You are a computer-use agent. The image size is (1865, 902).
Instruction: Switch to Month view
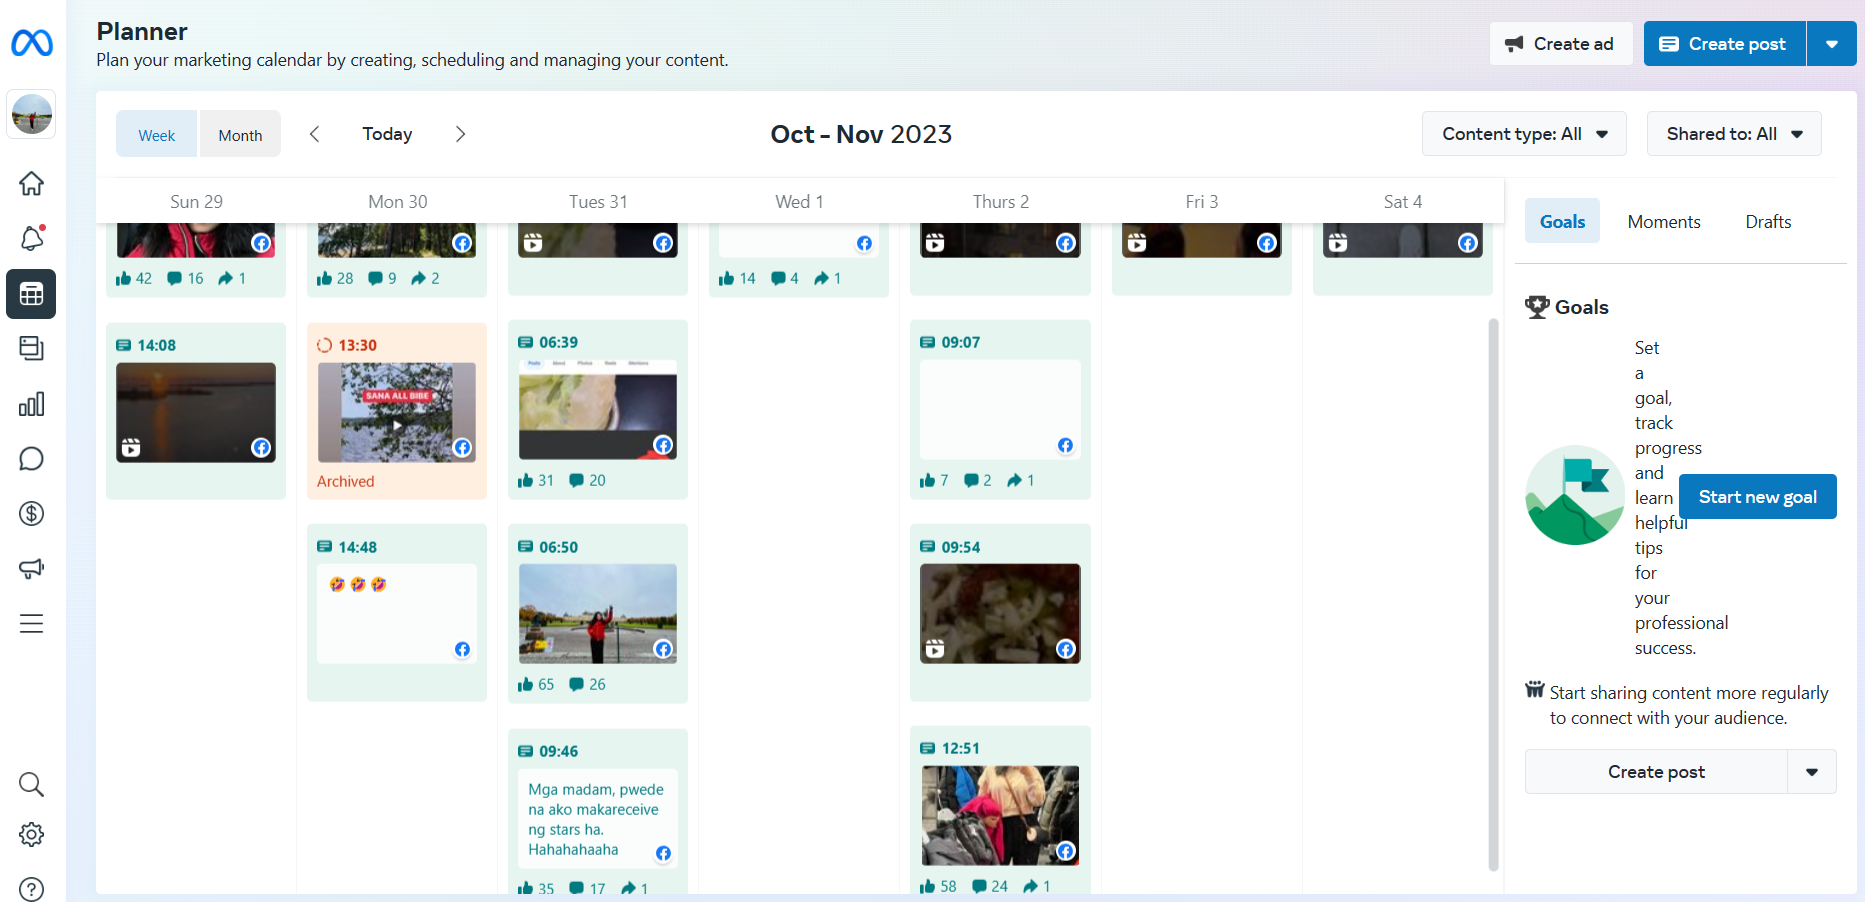pos(240,135)
